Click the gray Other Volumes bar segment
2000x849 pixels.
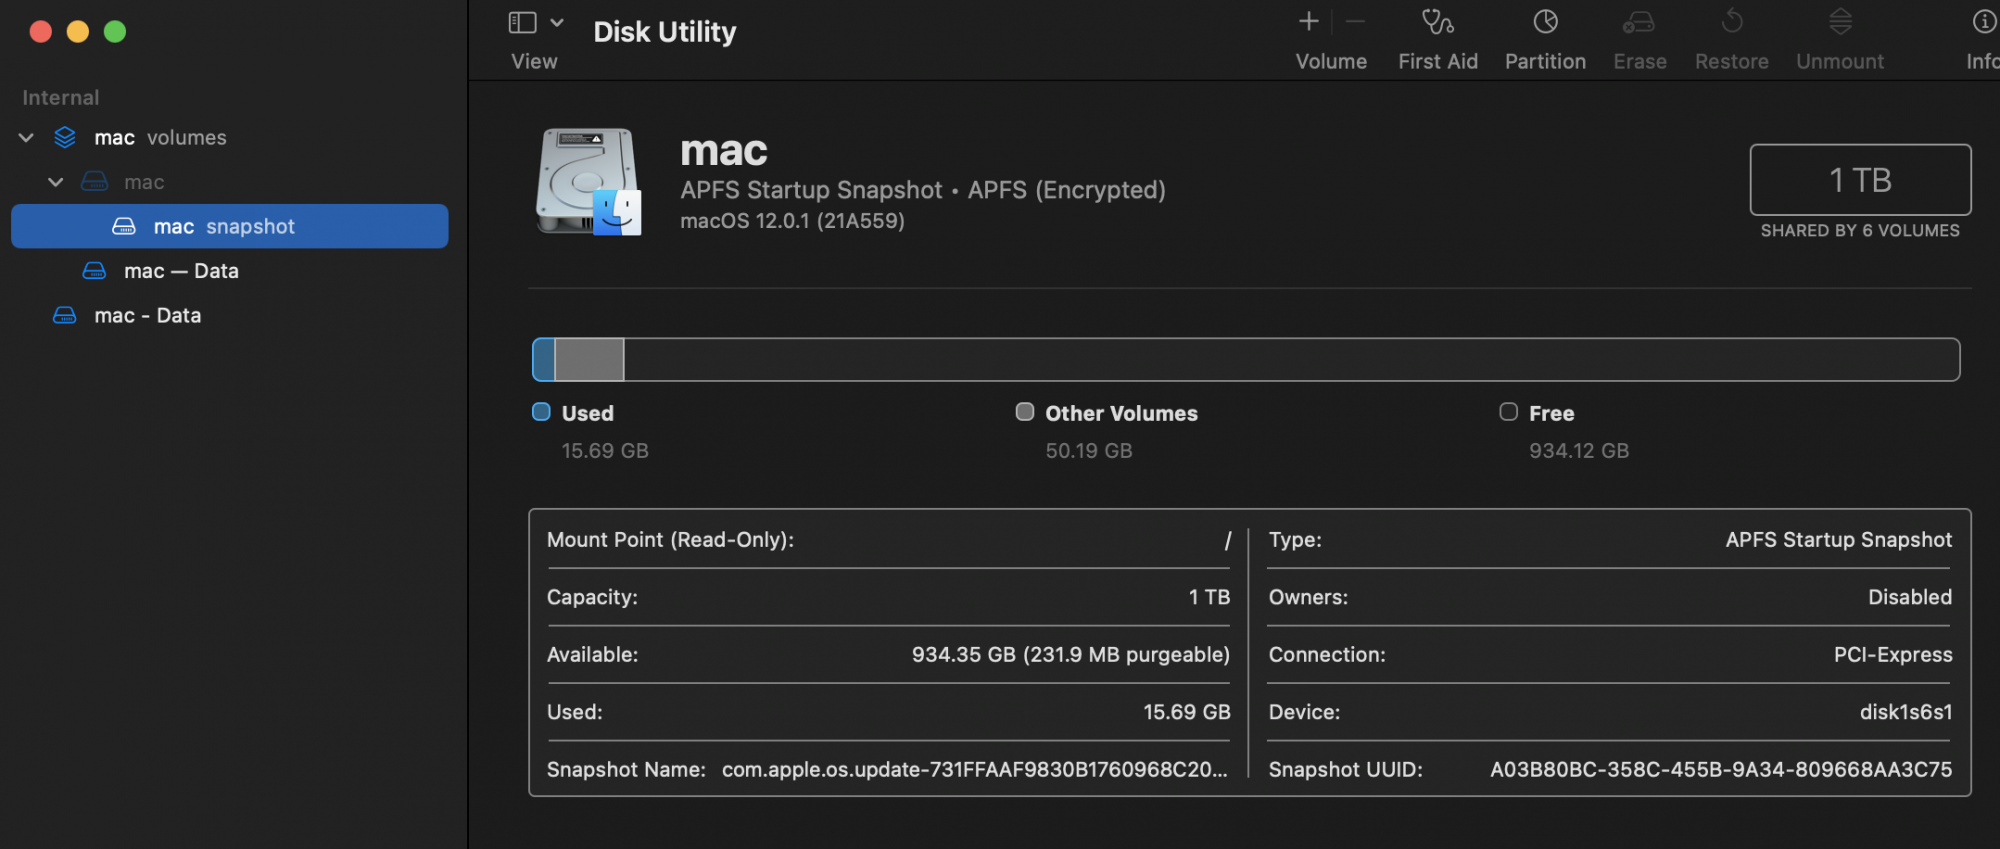tap(590, 360)
